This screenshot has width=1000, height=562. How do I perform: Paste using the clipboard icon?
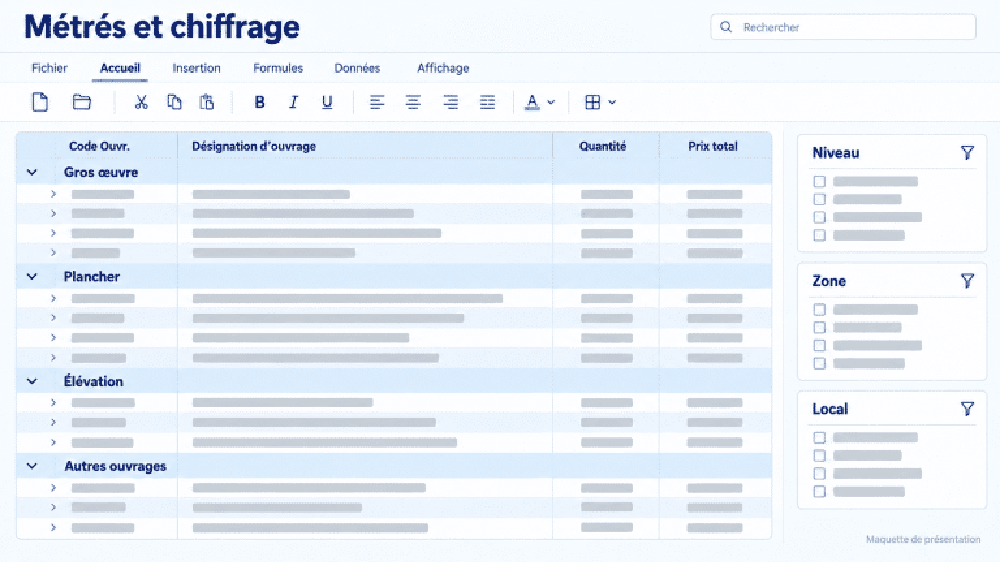[207, 102]
